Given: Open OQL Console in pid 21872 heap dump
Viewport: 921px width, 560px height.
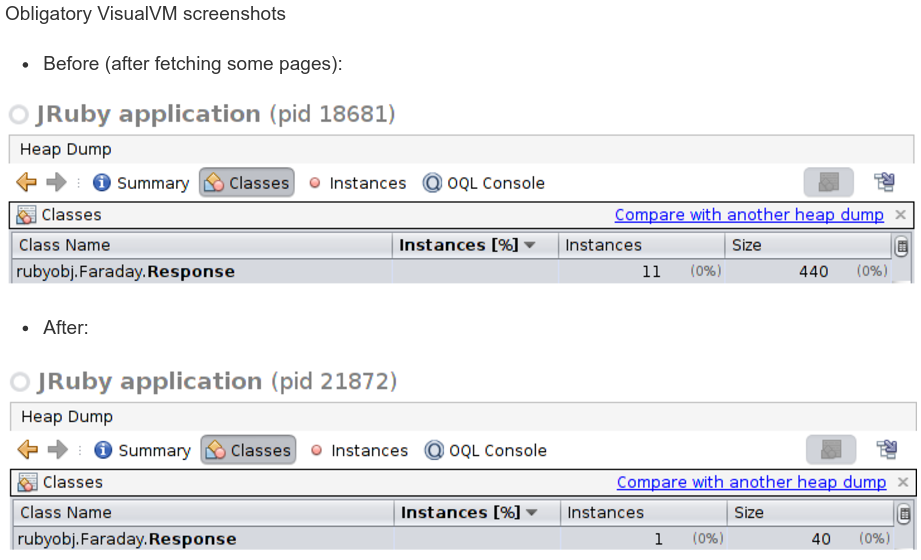Looking at the screenshot, I should (485, 451).
